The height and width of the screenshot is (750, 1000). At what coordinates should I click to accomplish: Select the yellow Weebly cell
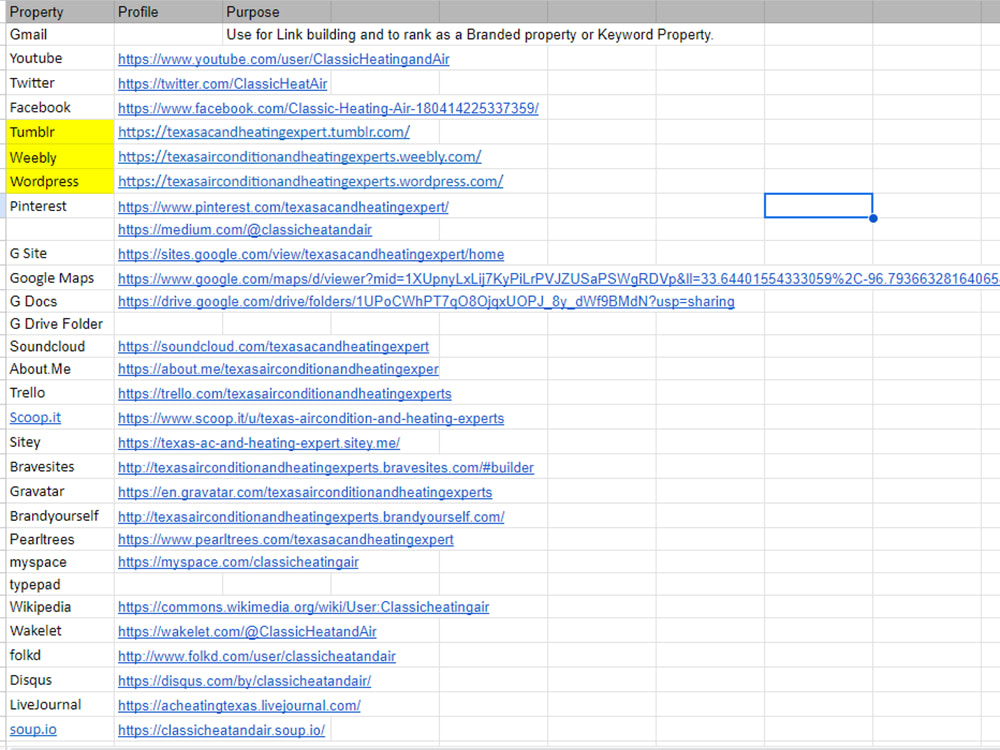[x=60, y=157]
